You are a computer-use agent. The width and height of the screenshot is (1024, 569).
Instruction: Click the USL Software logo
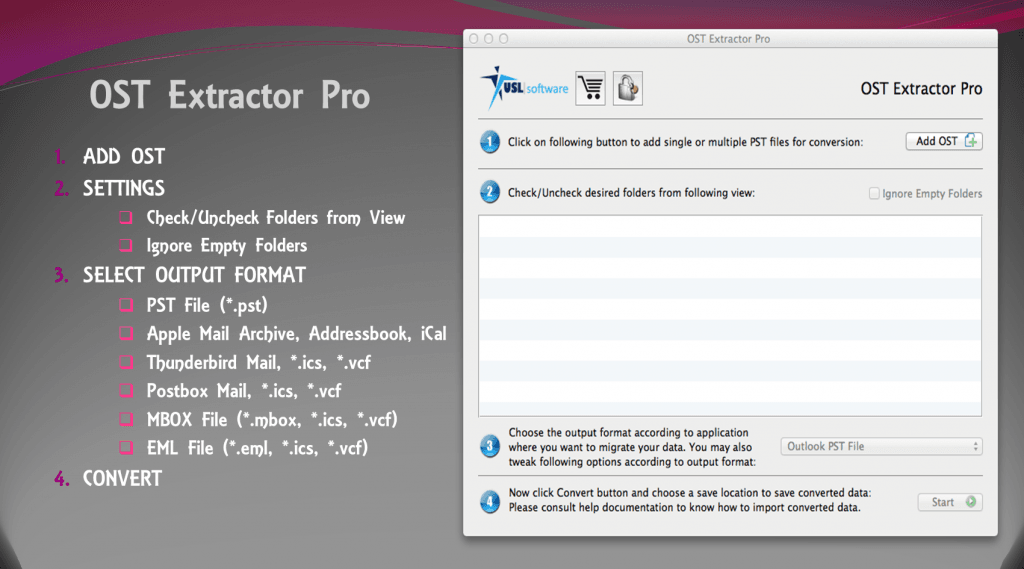click(x=524, y=88)
